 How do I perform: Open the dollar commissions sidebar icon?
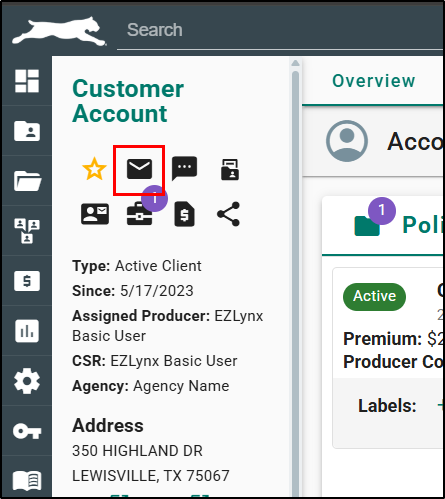pyautogui.click(x=27, y=281)
